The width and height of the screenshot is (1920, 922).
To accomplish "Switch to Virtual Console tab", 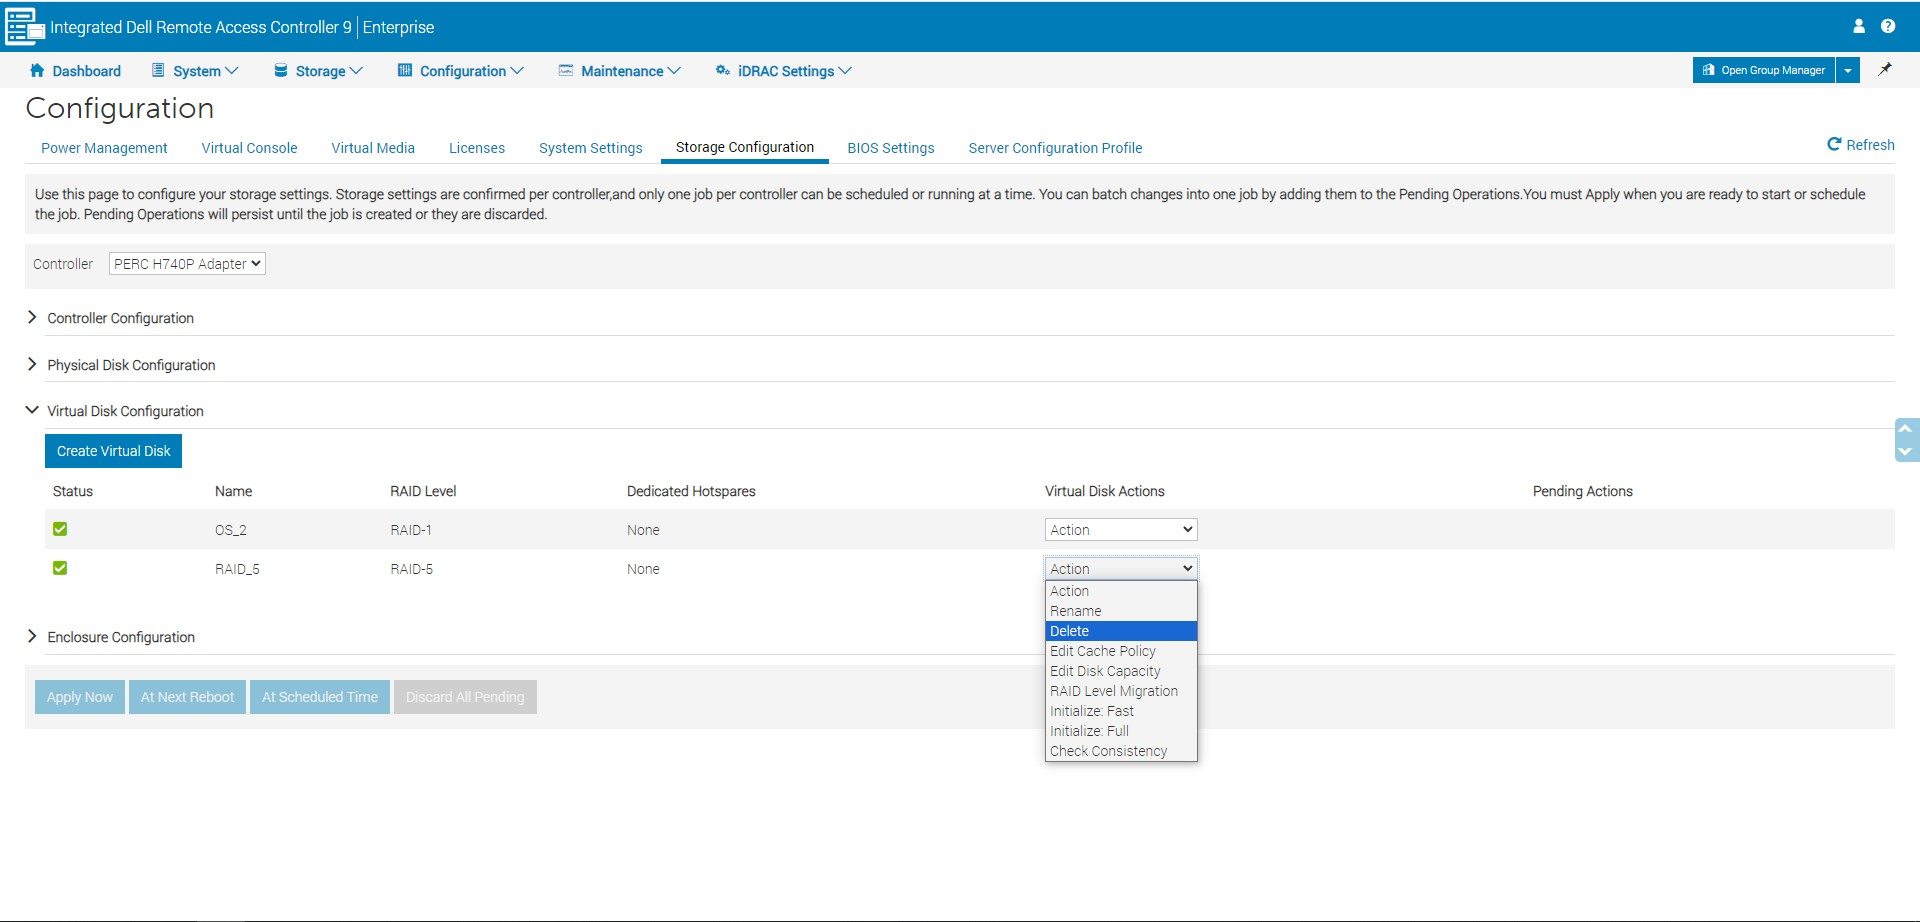I will tap(249, 148).
